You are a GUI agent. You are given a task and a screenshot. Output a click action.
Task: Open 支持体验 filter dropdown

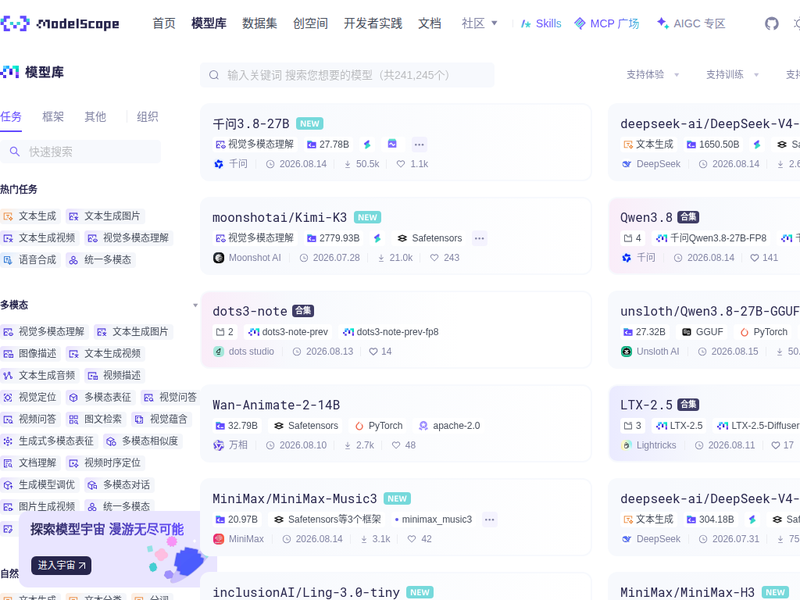click(x=653, y=74)
